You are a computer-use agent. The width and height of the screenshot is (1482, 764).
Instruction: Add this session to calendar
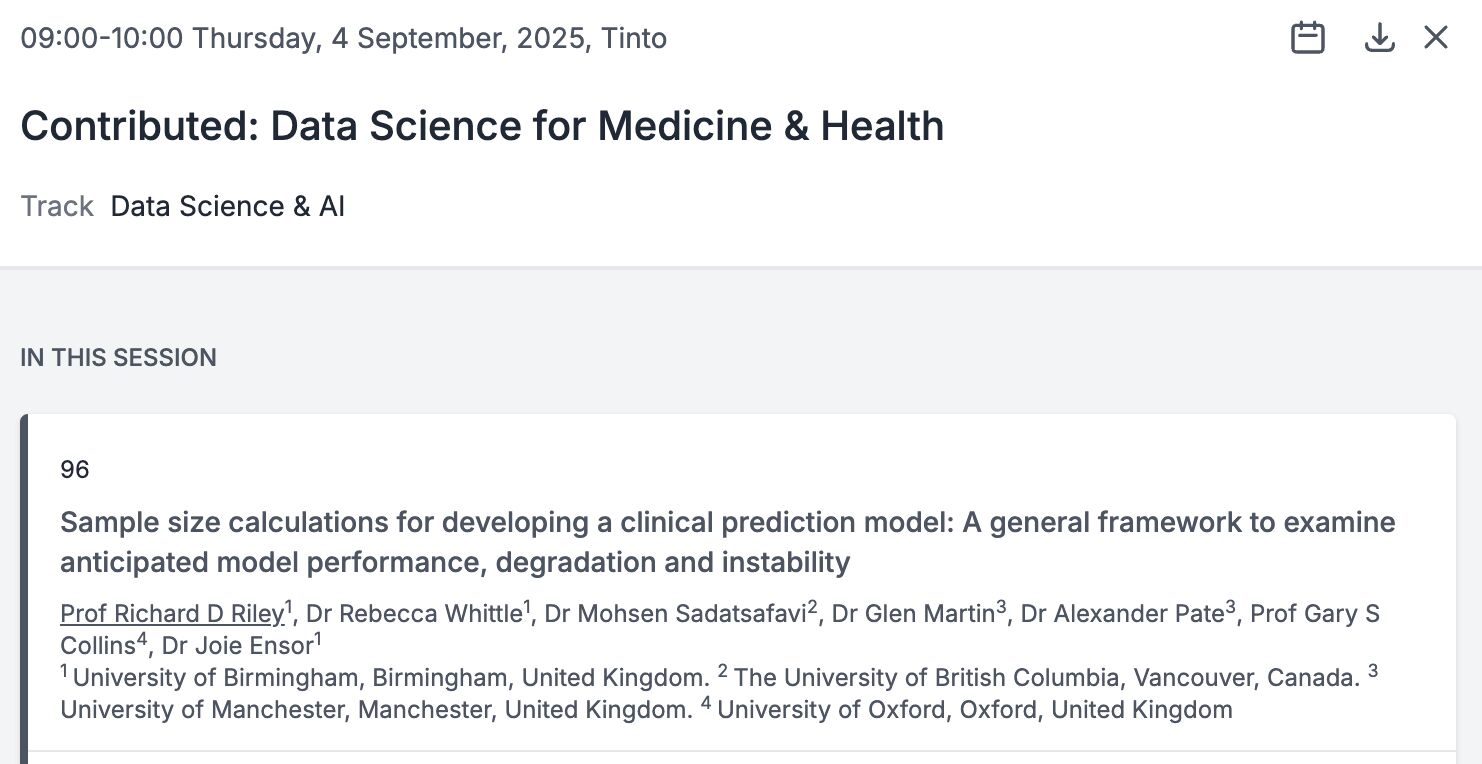point(1307,39)
